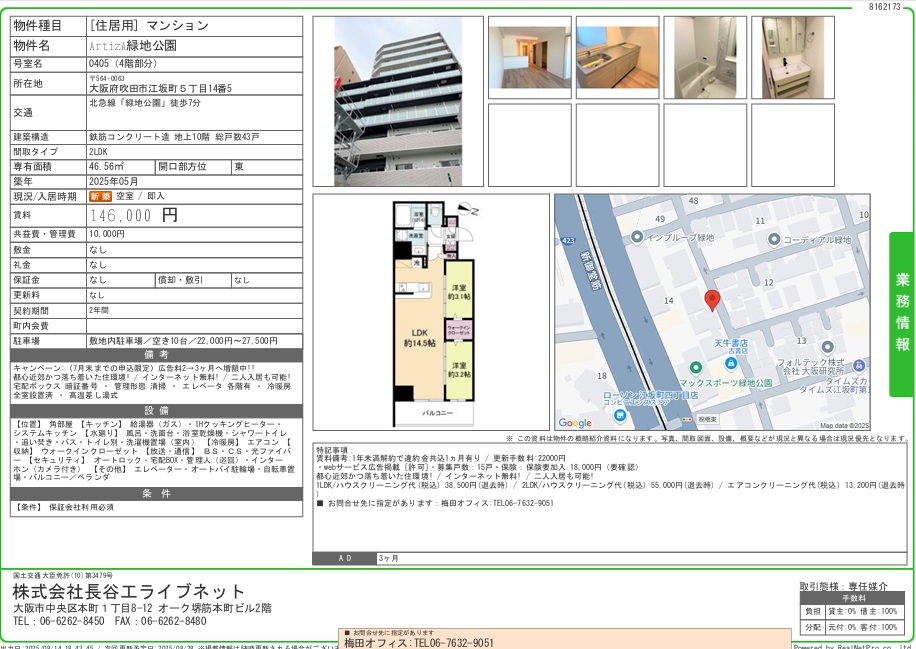Click the red 新築 badge
This screenshot has height=649, width=916.
tap(100, 197)
